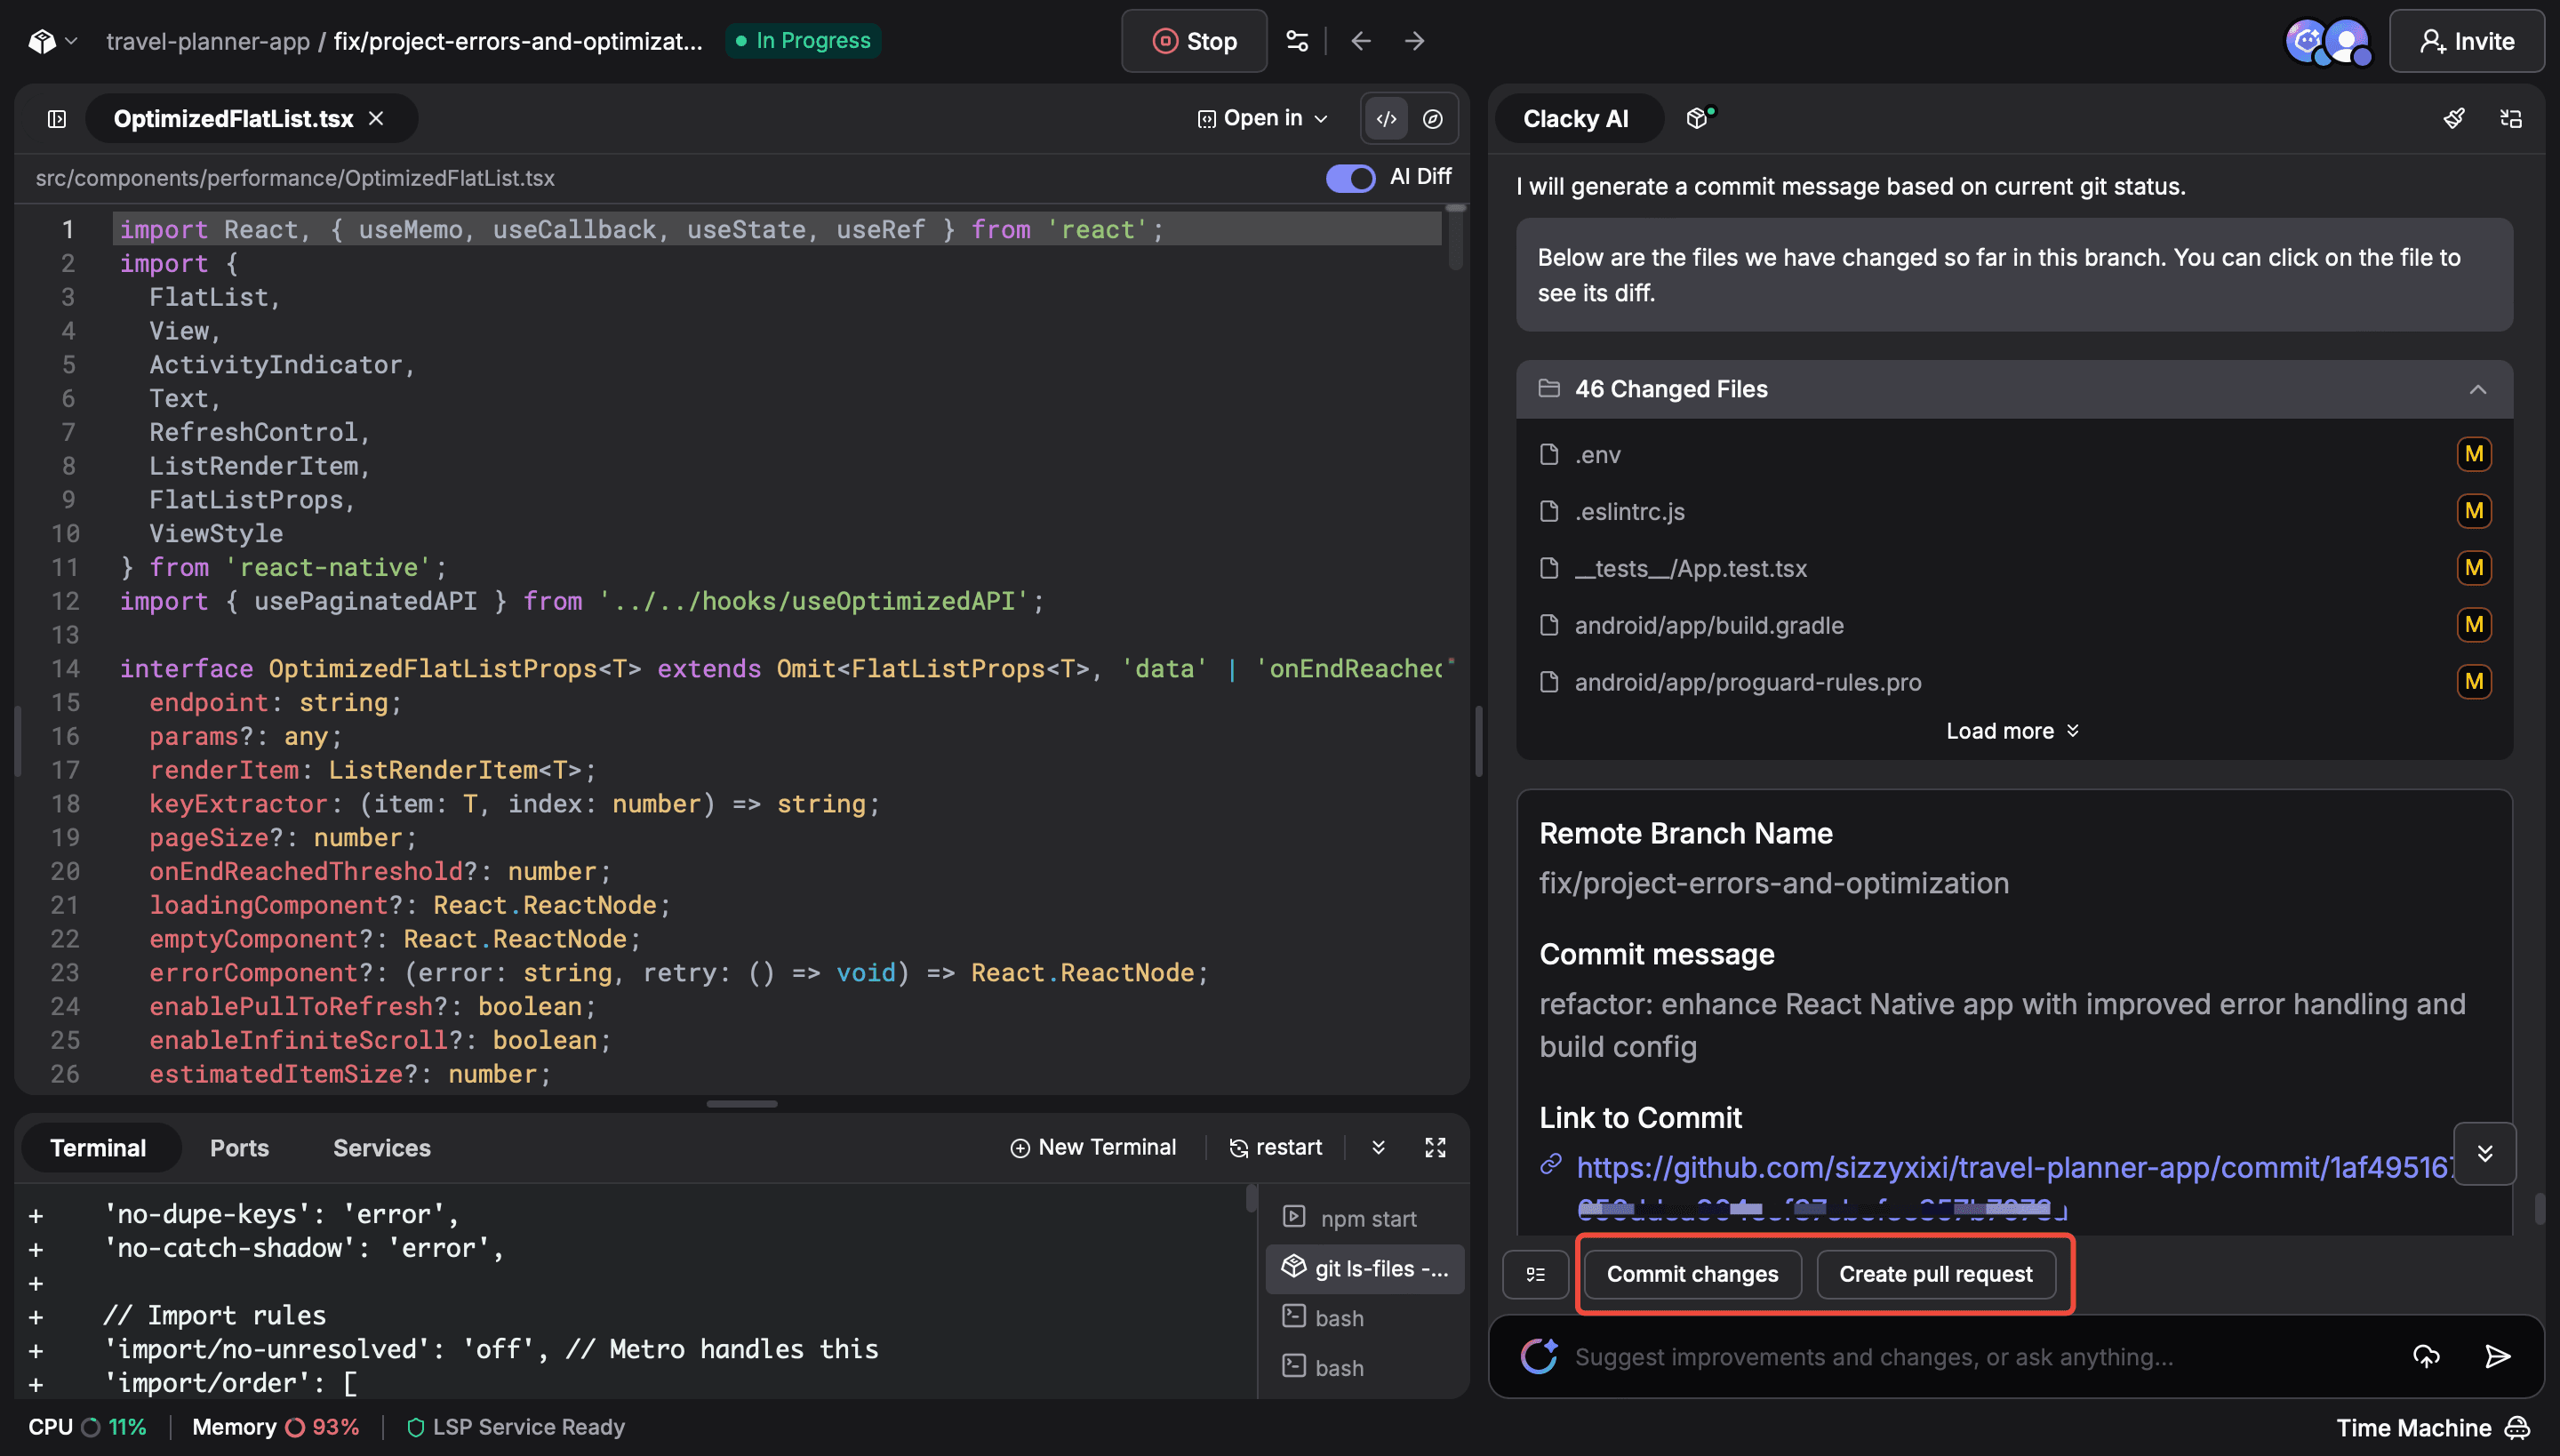Select the second bash terminal session

point(1364,1368)
